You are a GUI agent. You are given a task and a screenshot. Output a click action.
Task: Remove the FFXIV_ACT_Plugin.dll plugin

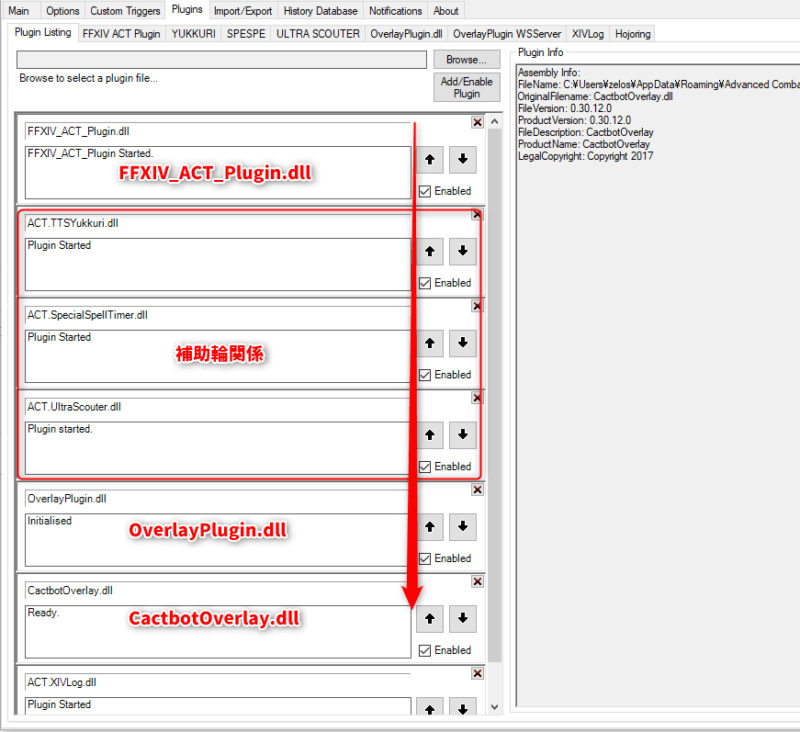477,122
